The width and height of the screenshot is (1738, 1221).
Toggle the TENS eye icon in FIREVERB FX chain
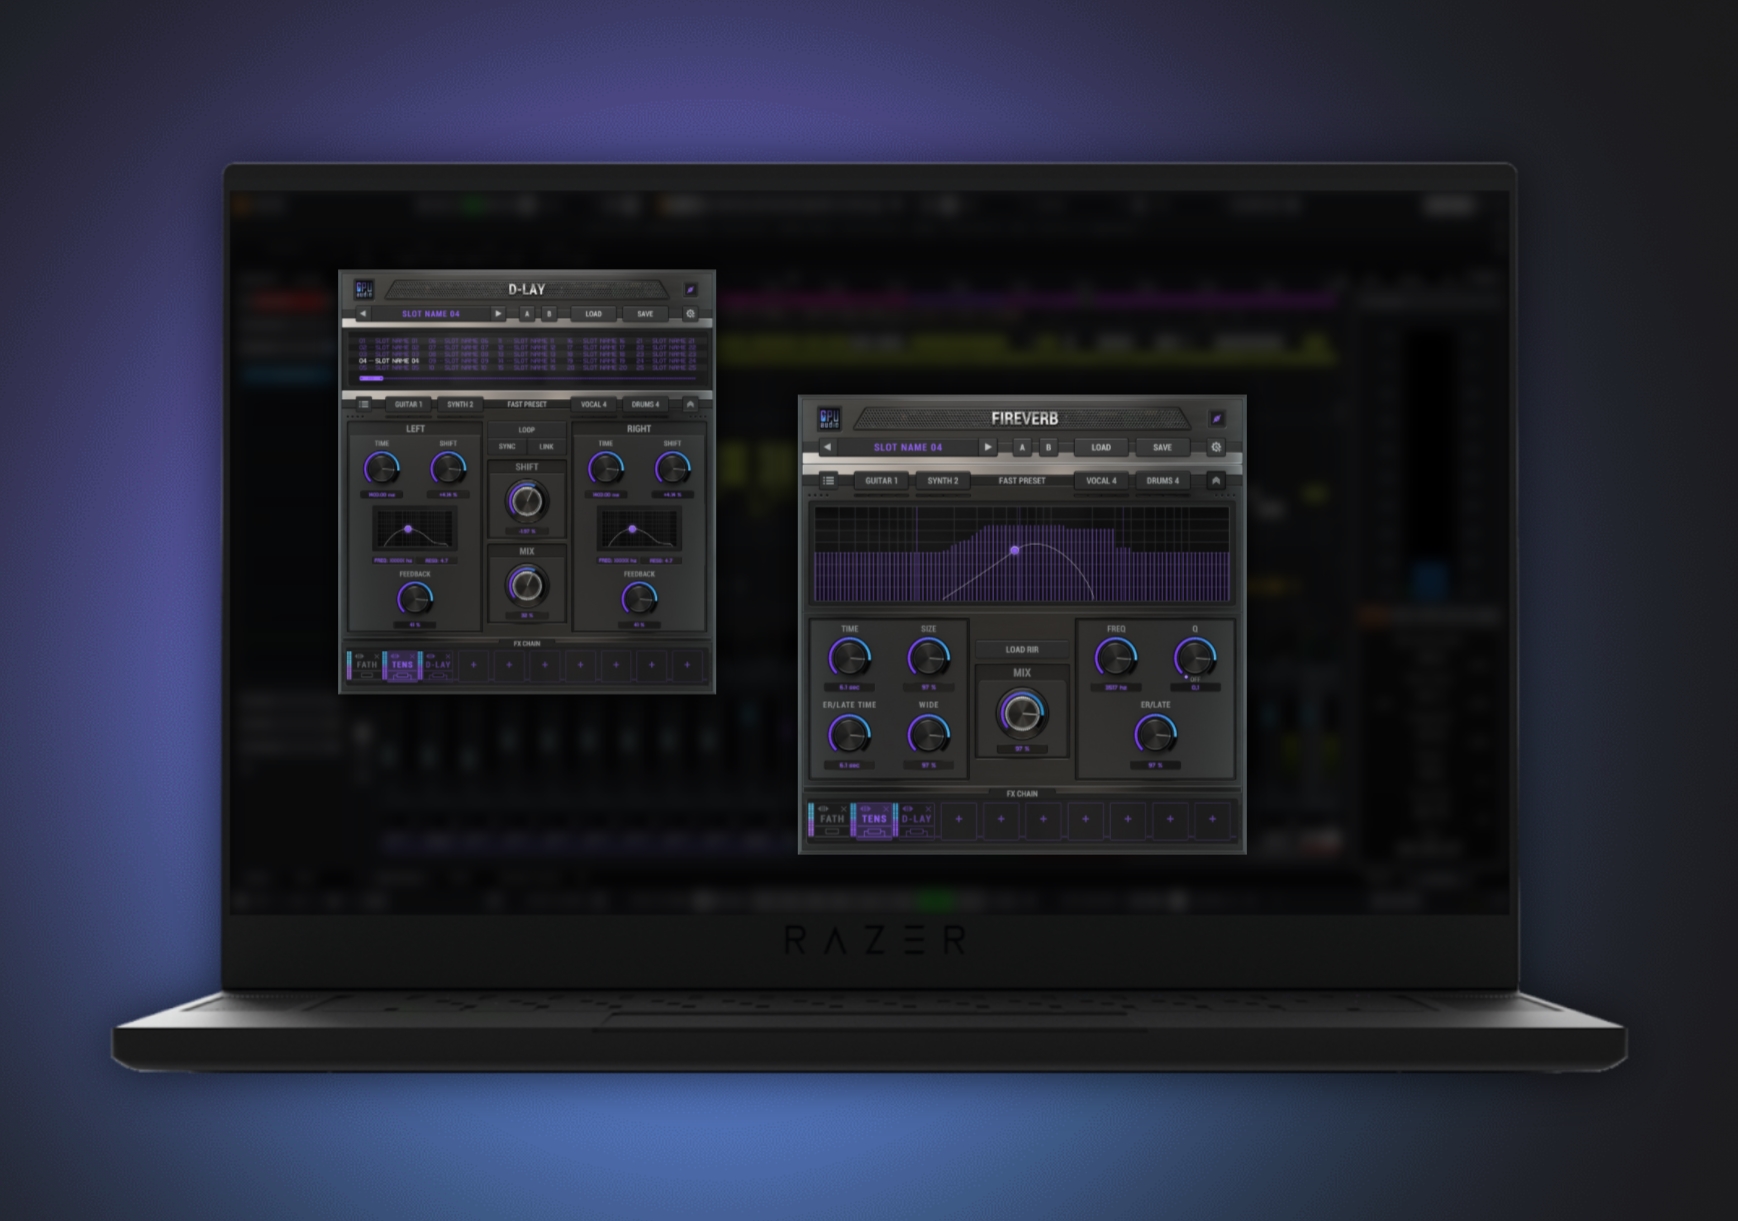tap(865, 808)
